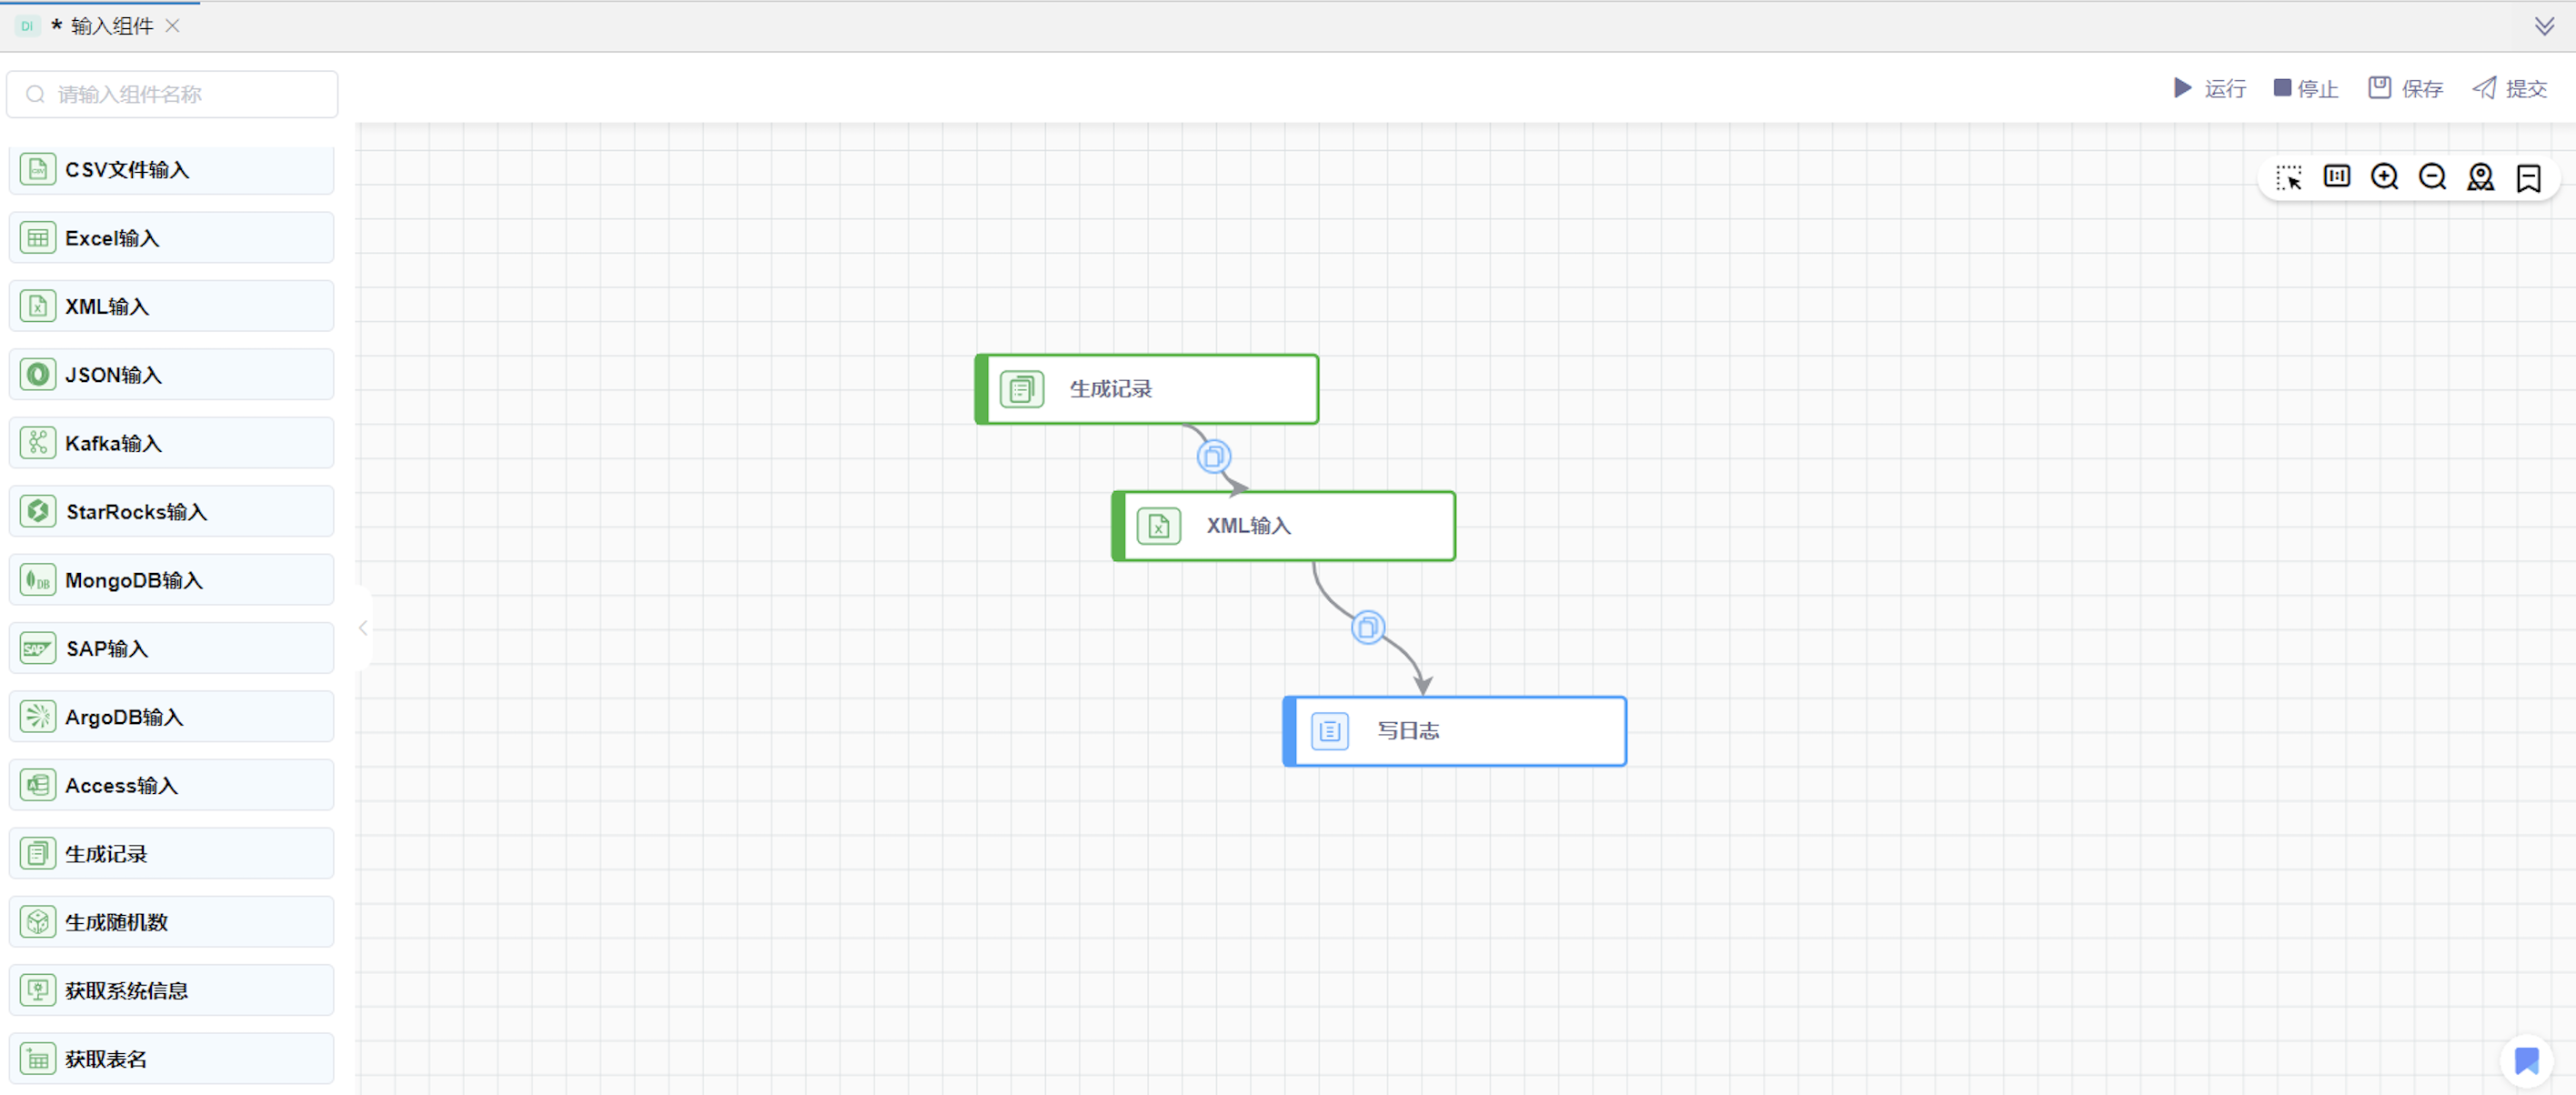Select the Kafka输入 component in the sidebar
The height and width of the screenshot is (1095, 2576).
tap(171, 443)
